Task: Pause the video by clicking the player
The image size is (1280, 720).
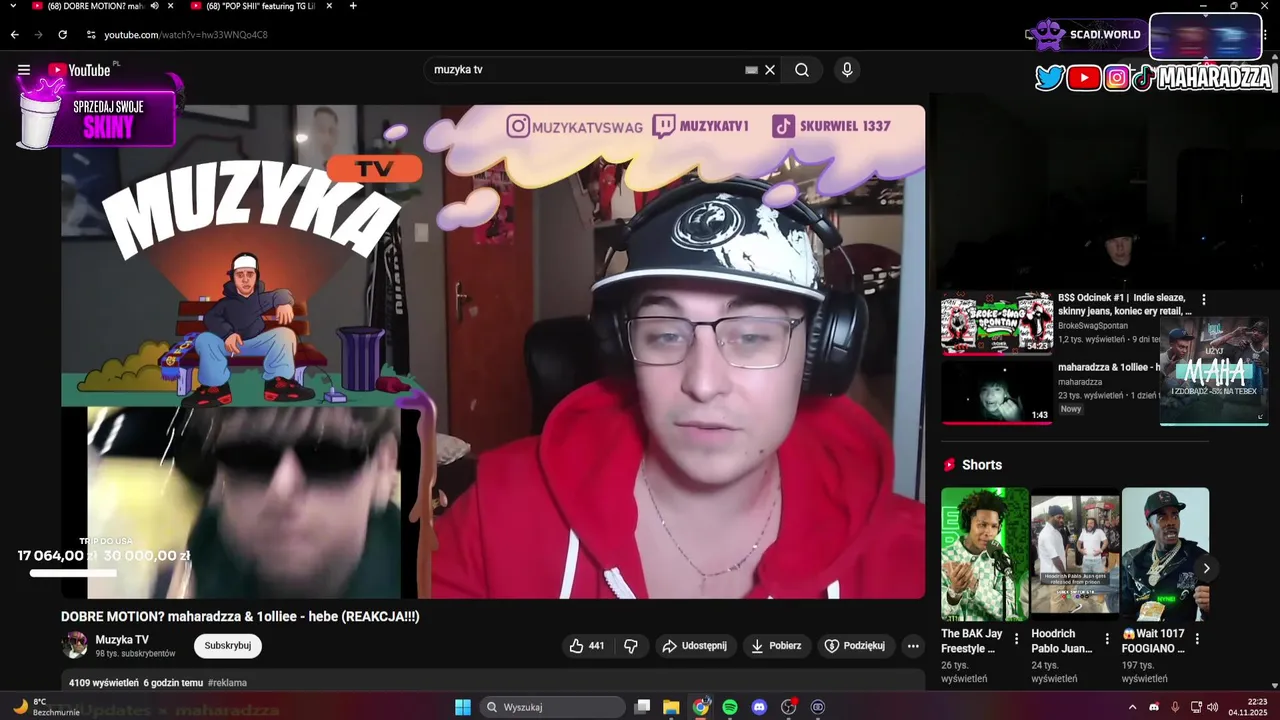Action: [x=493, y=352]
